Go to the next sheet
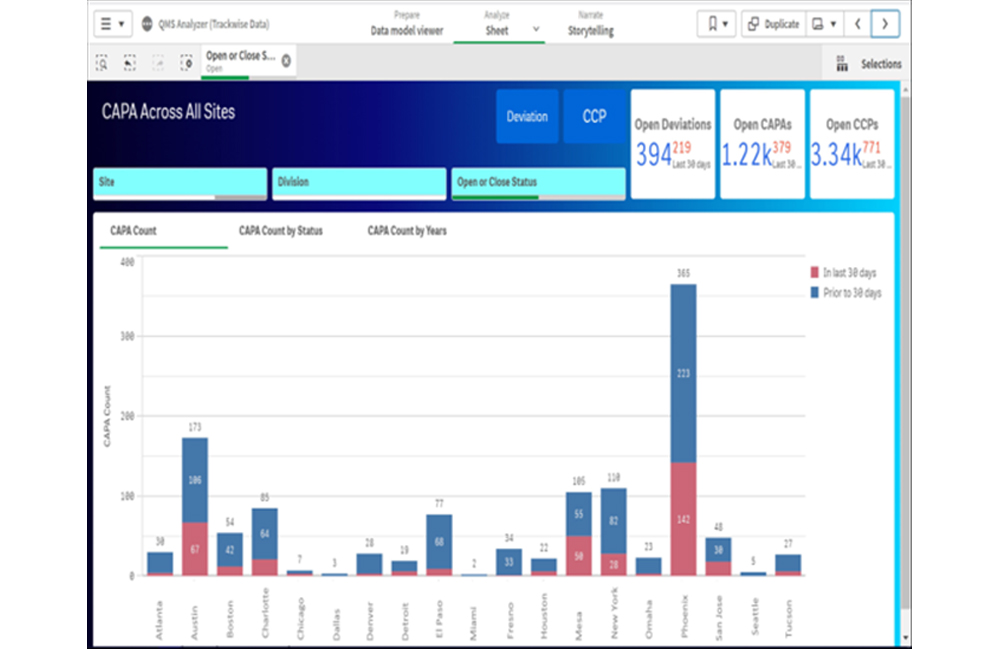This screenshot has height=650, width=1000. click(885, 24)
